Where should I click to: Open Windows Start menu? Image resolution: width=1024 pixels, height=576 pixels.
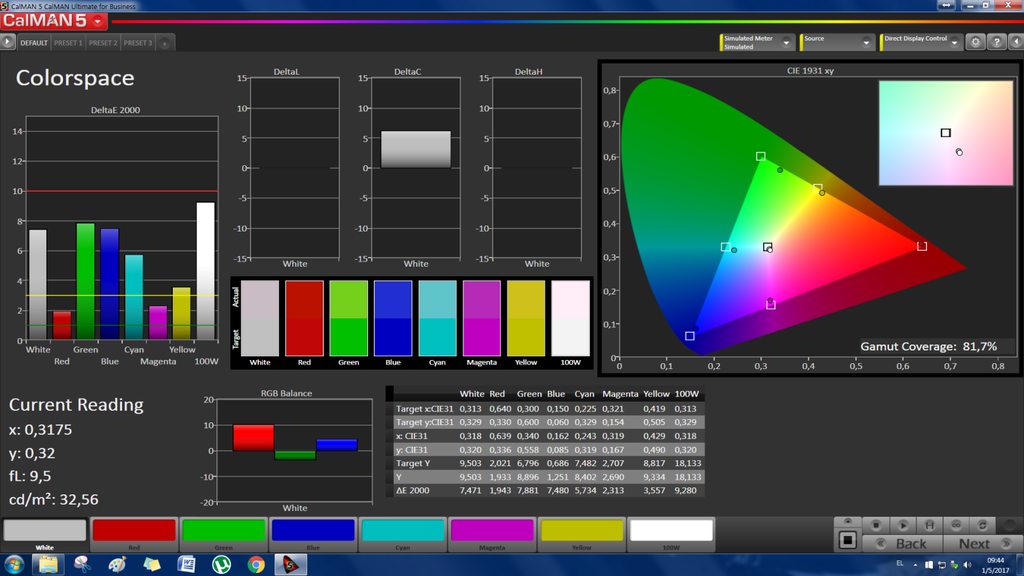(x=14, y=564)
